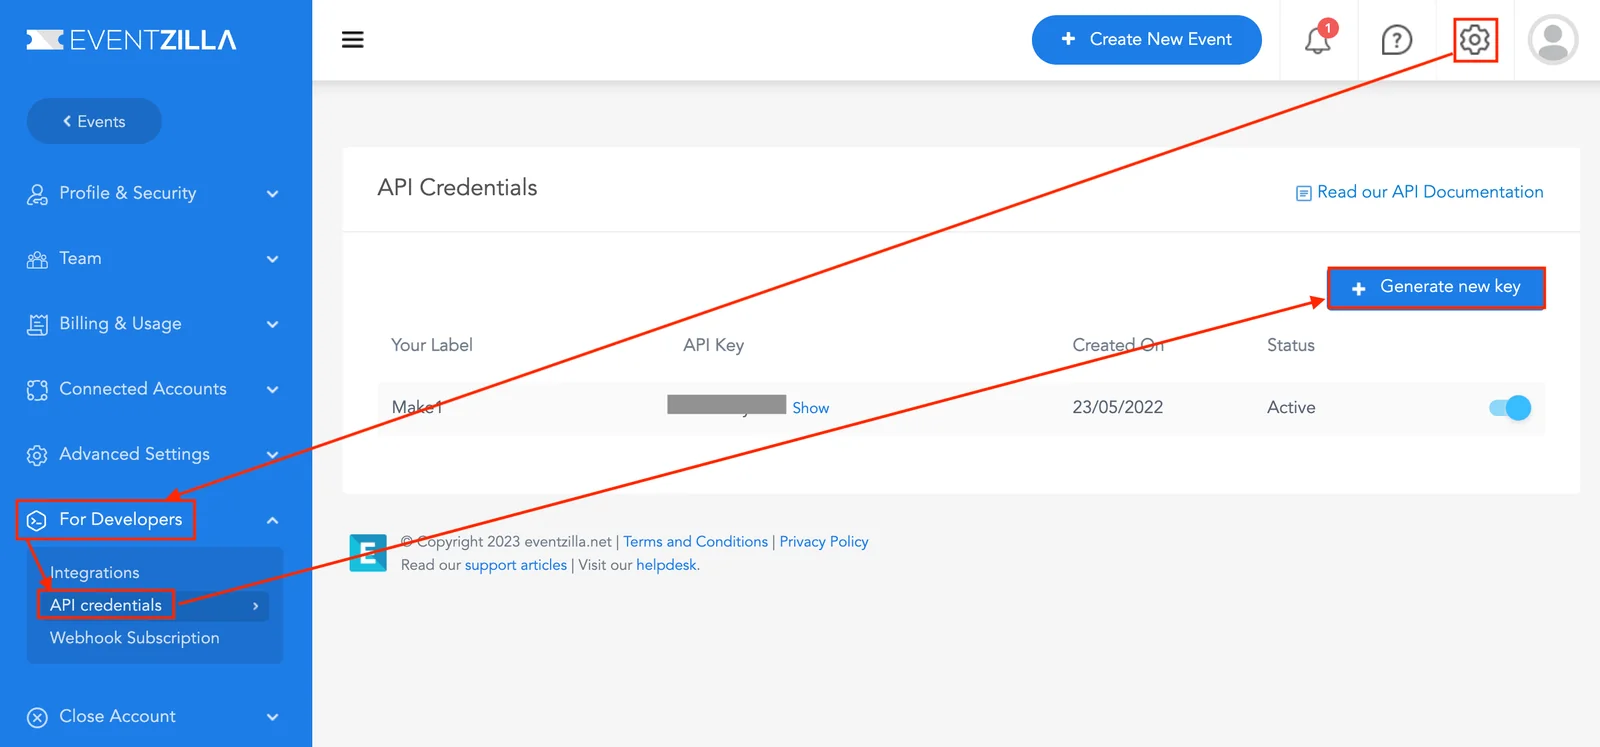Click the Your Label column header
The width and height of the screenshot is (1600, 747).
pos(432,345)
